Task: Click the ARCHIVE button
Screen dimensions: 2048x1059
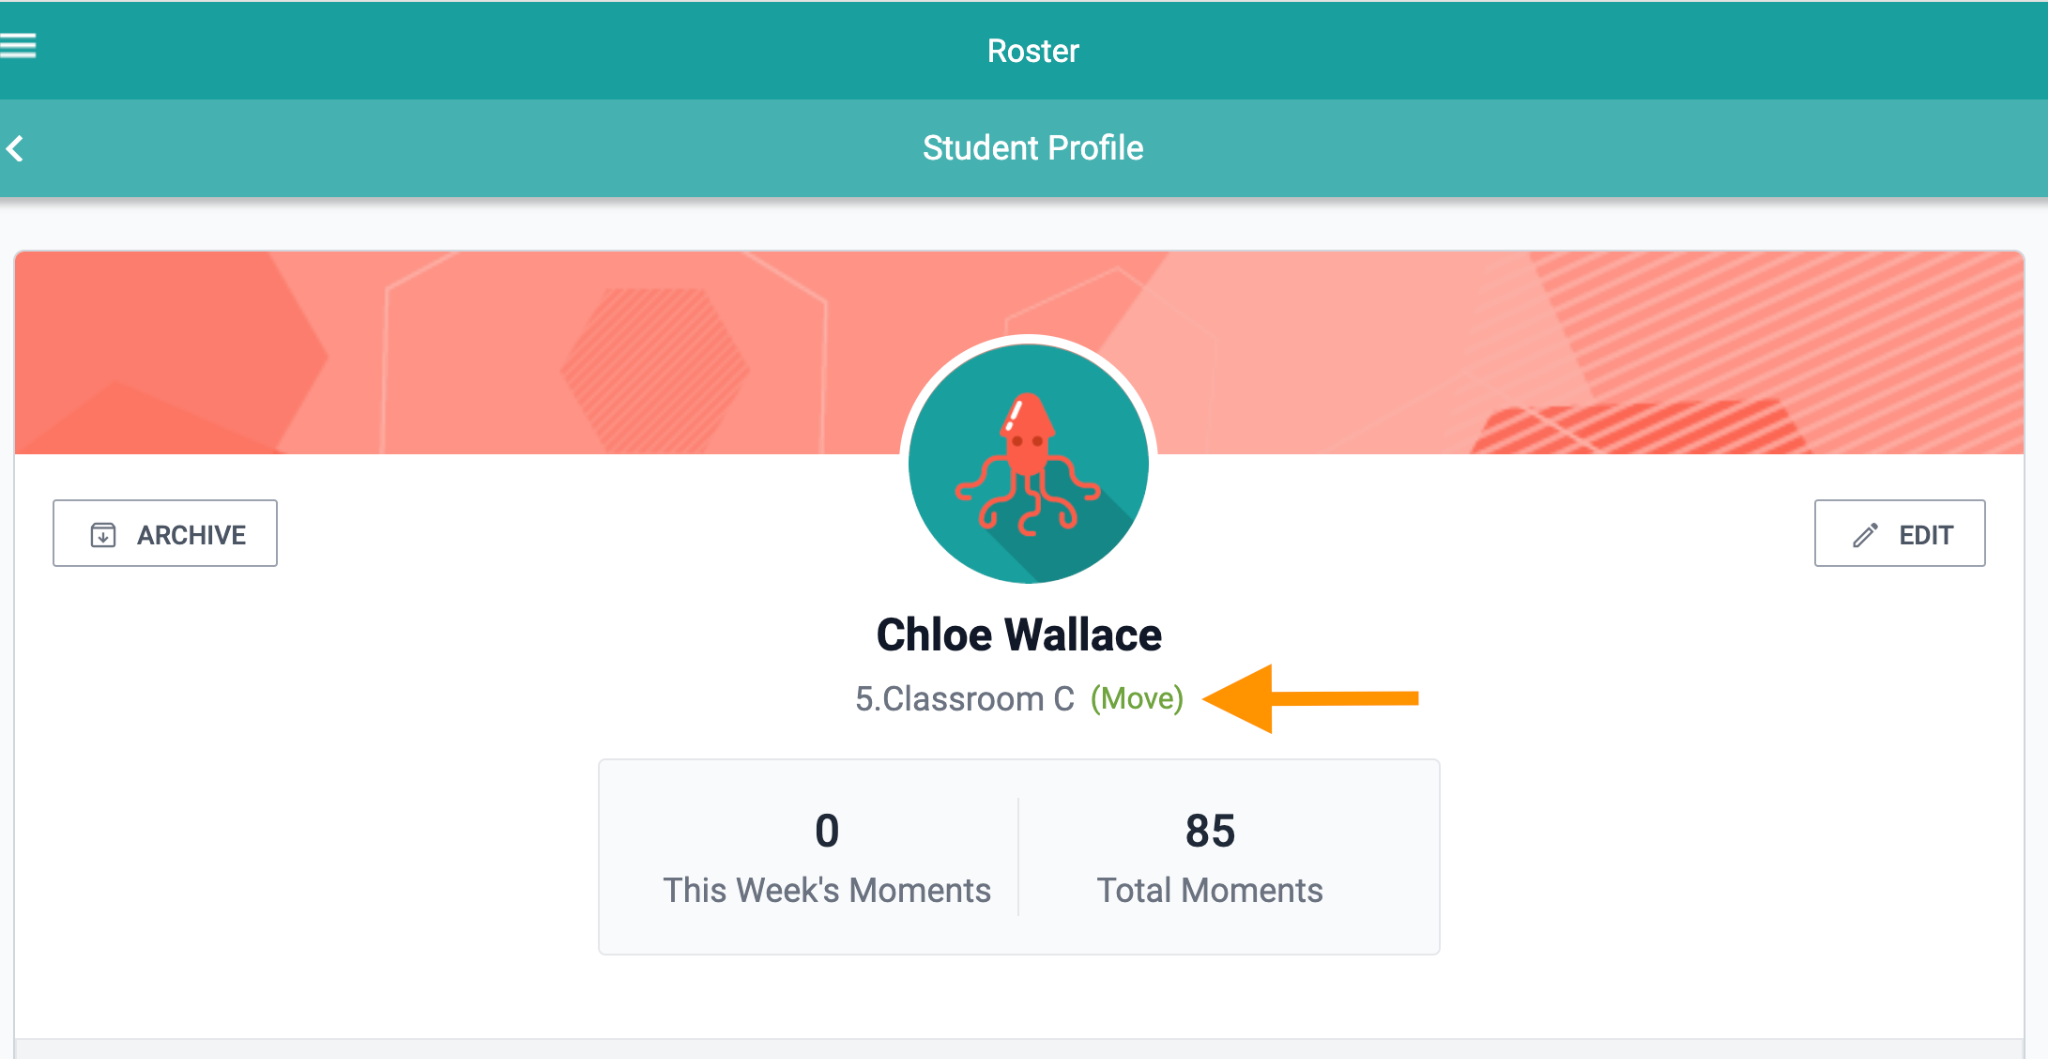Action: pos(165,533)
